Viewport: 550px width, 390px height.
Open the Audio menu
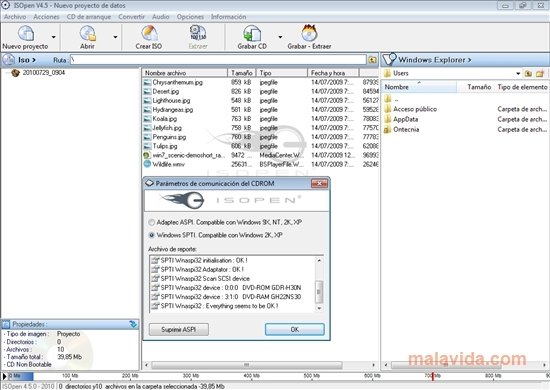pyautogui.click(x=160, y=17)
